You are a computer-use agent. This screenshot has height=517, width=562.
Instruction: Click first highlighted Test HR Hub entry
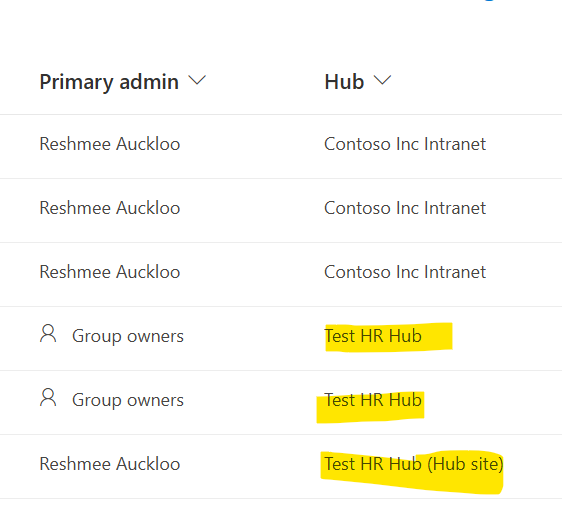click(x=373, y=336)
